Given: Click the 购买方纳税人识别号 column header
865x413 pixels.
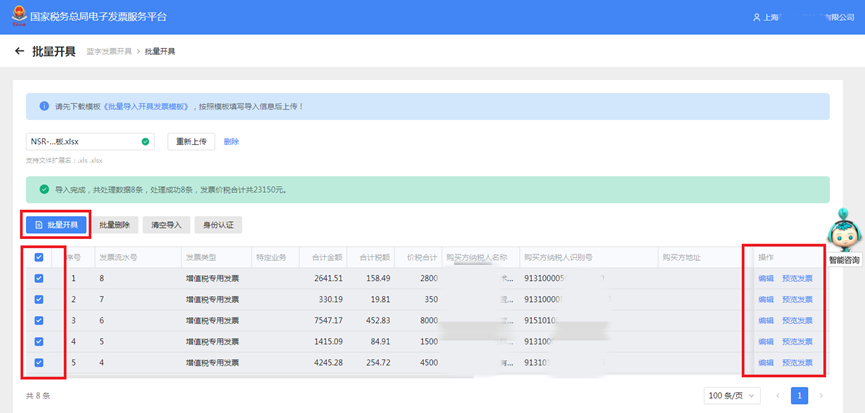Looking at the screenshot, I should coord(558,258).
